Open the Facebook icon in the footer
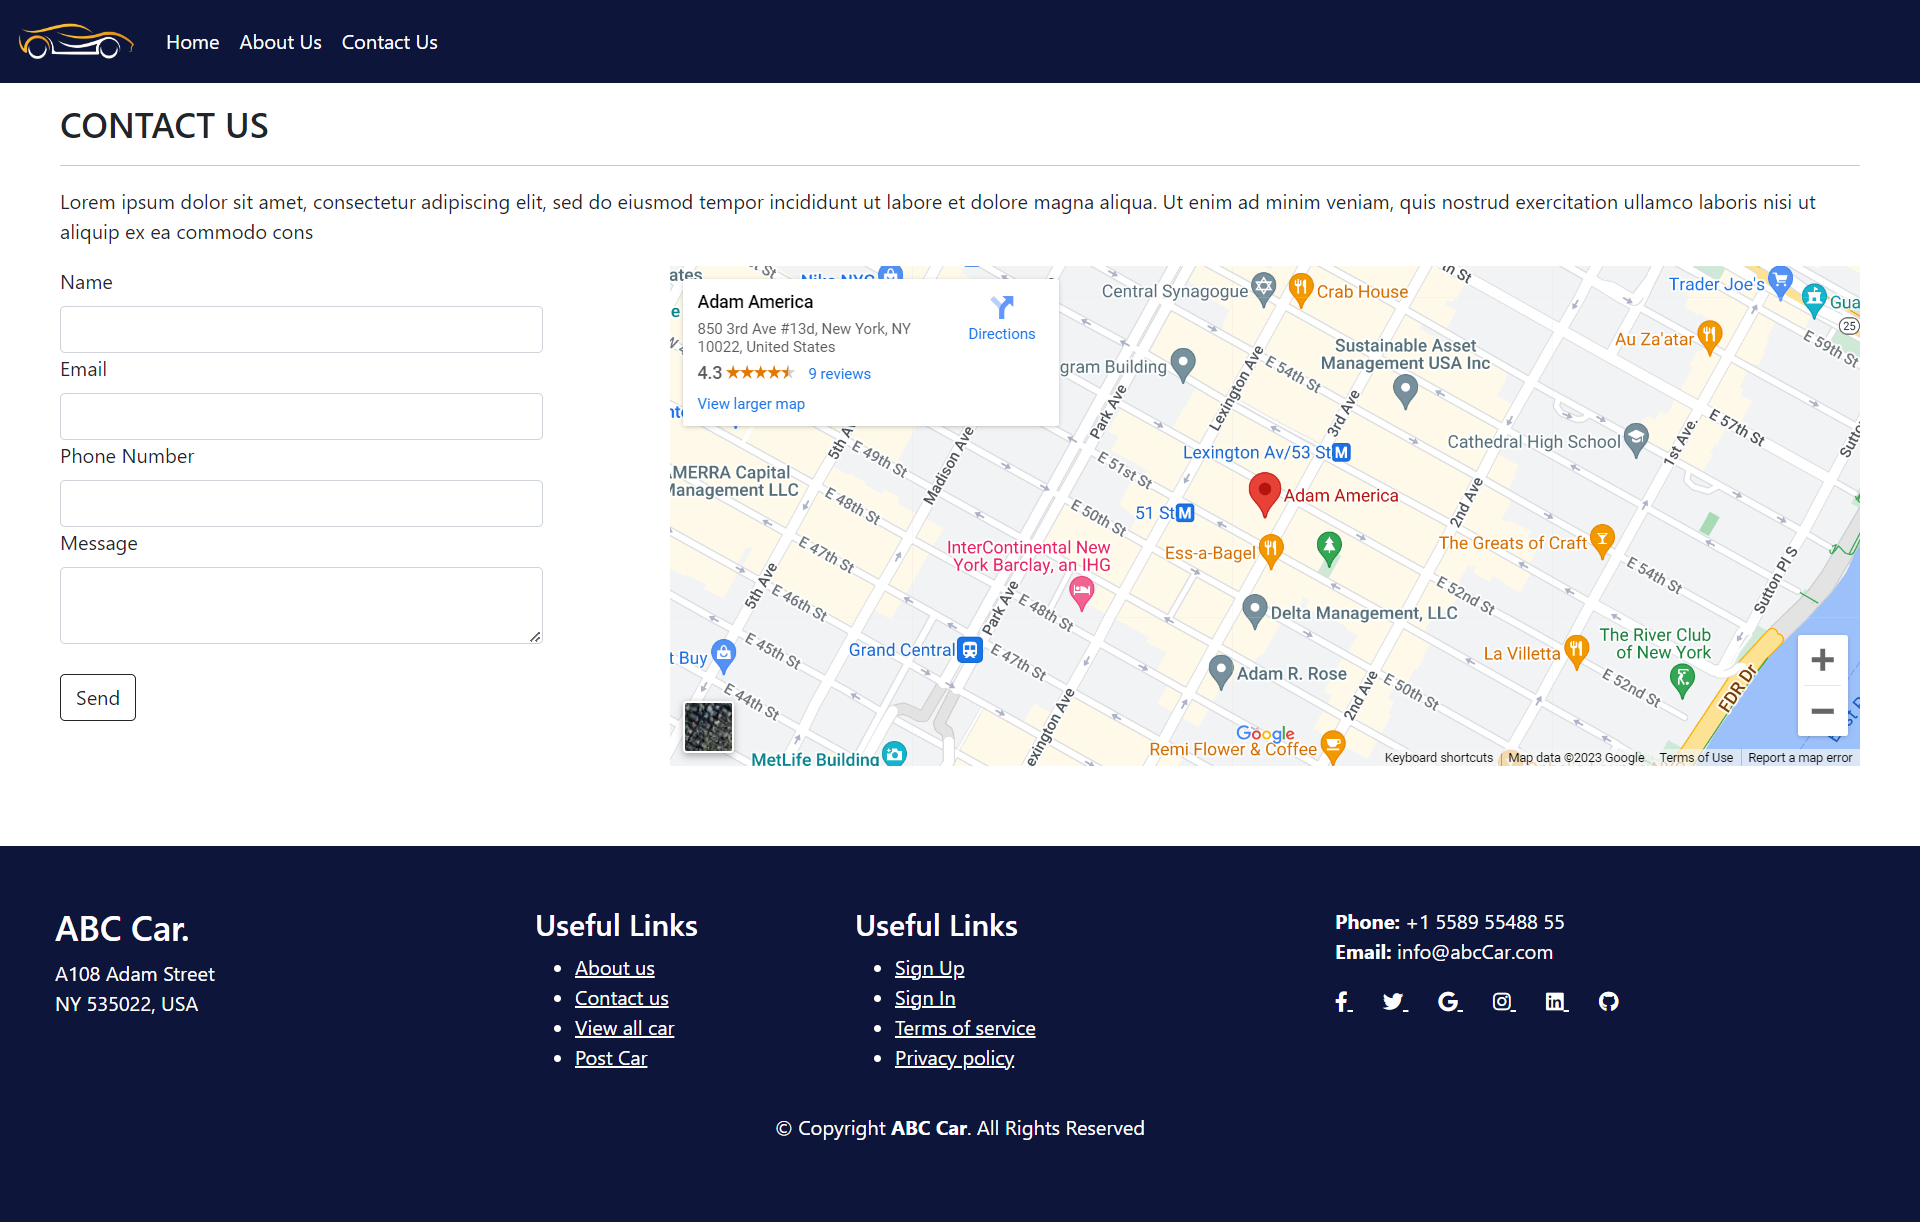This screenshot has width=1920, height=1222. pos(1343,1001)
